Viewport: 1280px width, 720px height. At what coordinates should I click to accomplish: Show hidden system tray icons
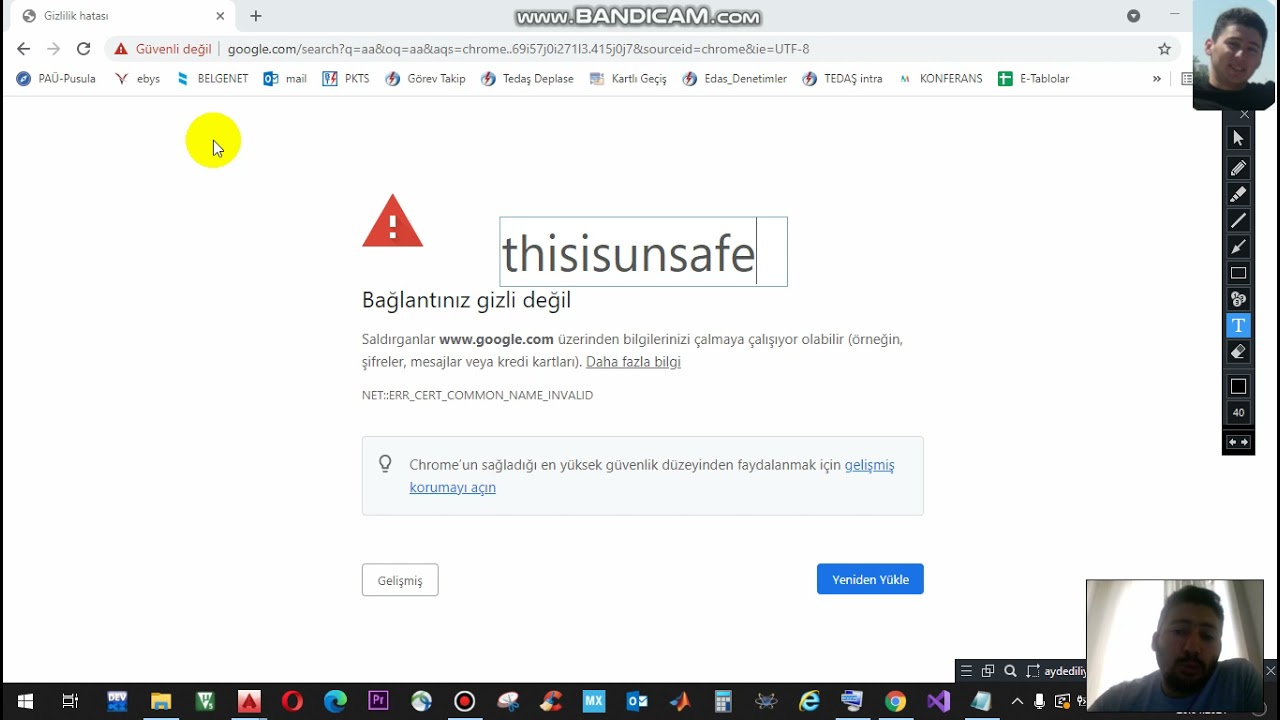(1018, 701)
